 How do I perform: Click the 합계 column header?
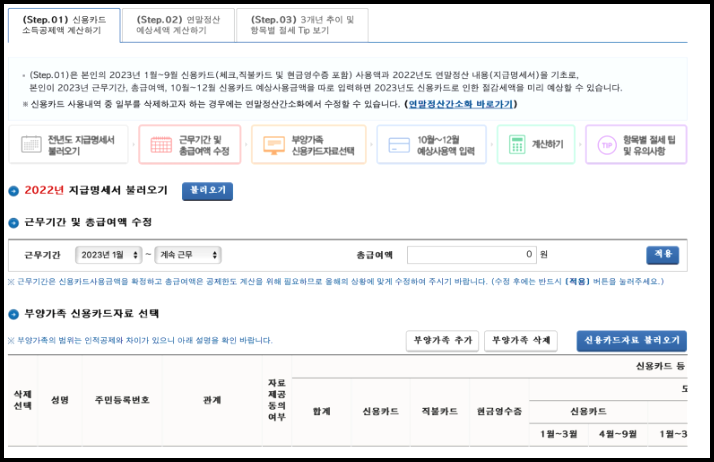[x=321, y=411]
